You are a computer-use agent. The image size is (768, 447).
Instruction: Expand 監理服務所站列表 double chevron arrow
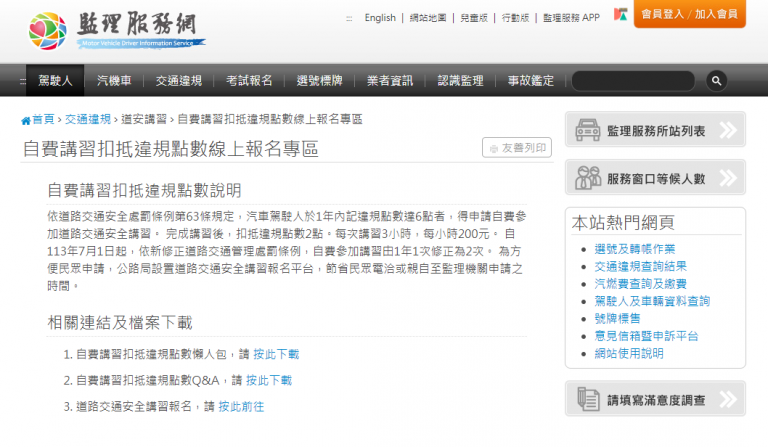(x=728, y=130)
